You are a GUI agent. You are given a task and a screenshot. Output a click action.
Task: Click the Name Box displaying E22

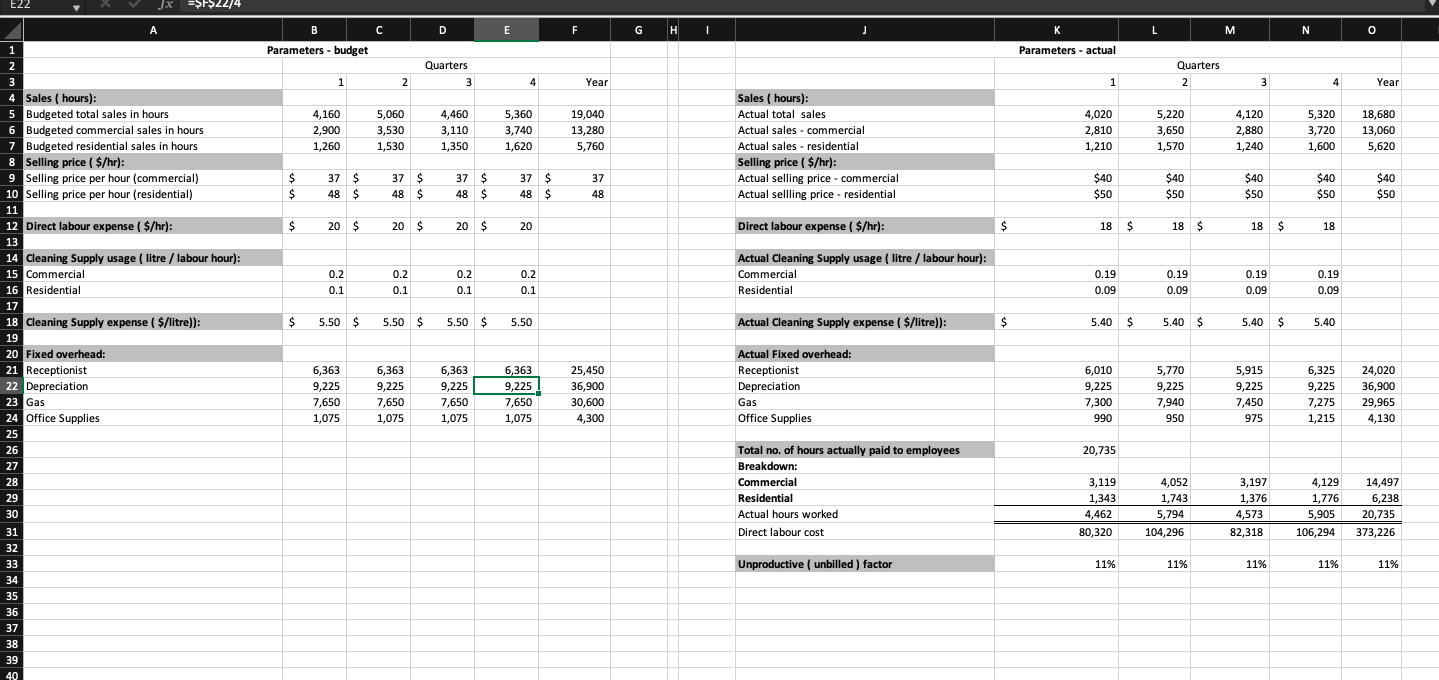pyautogui.click(x=20, y=7)
